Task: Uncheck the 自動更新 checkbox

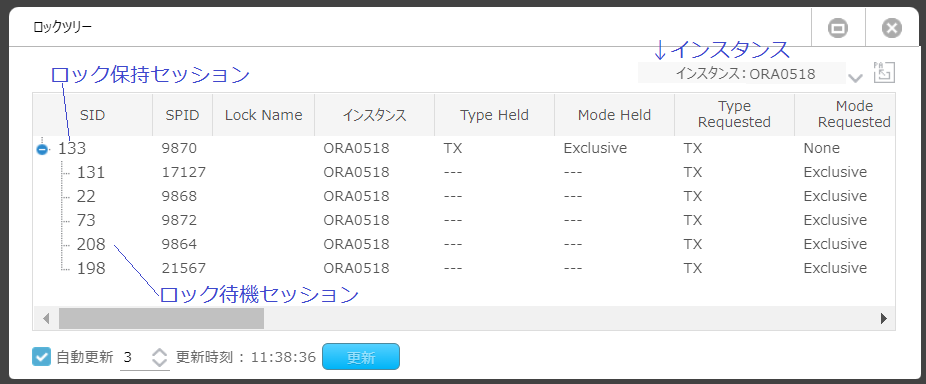Action: pyautogui.click(x=41, y=357)
